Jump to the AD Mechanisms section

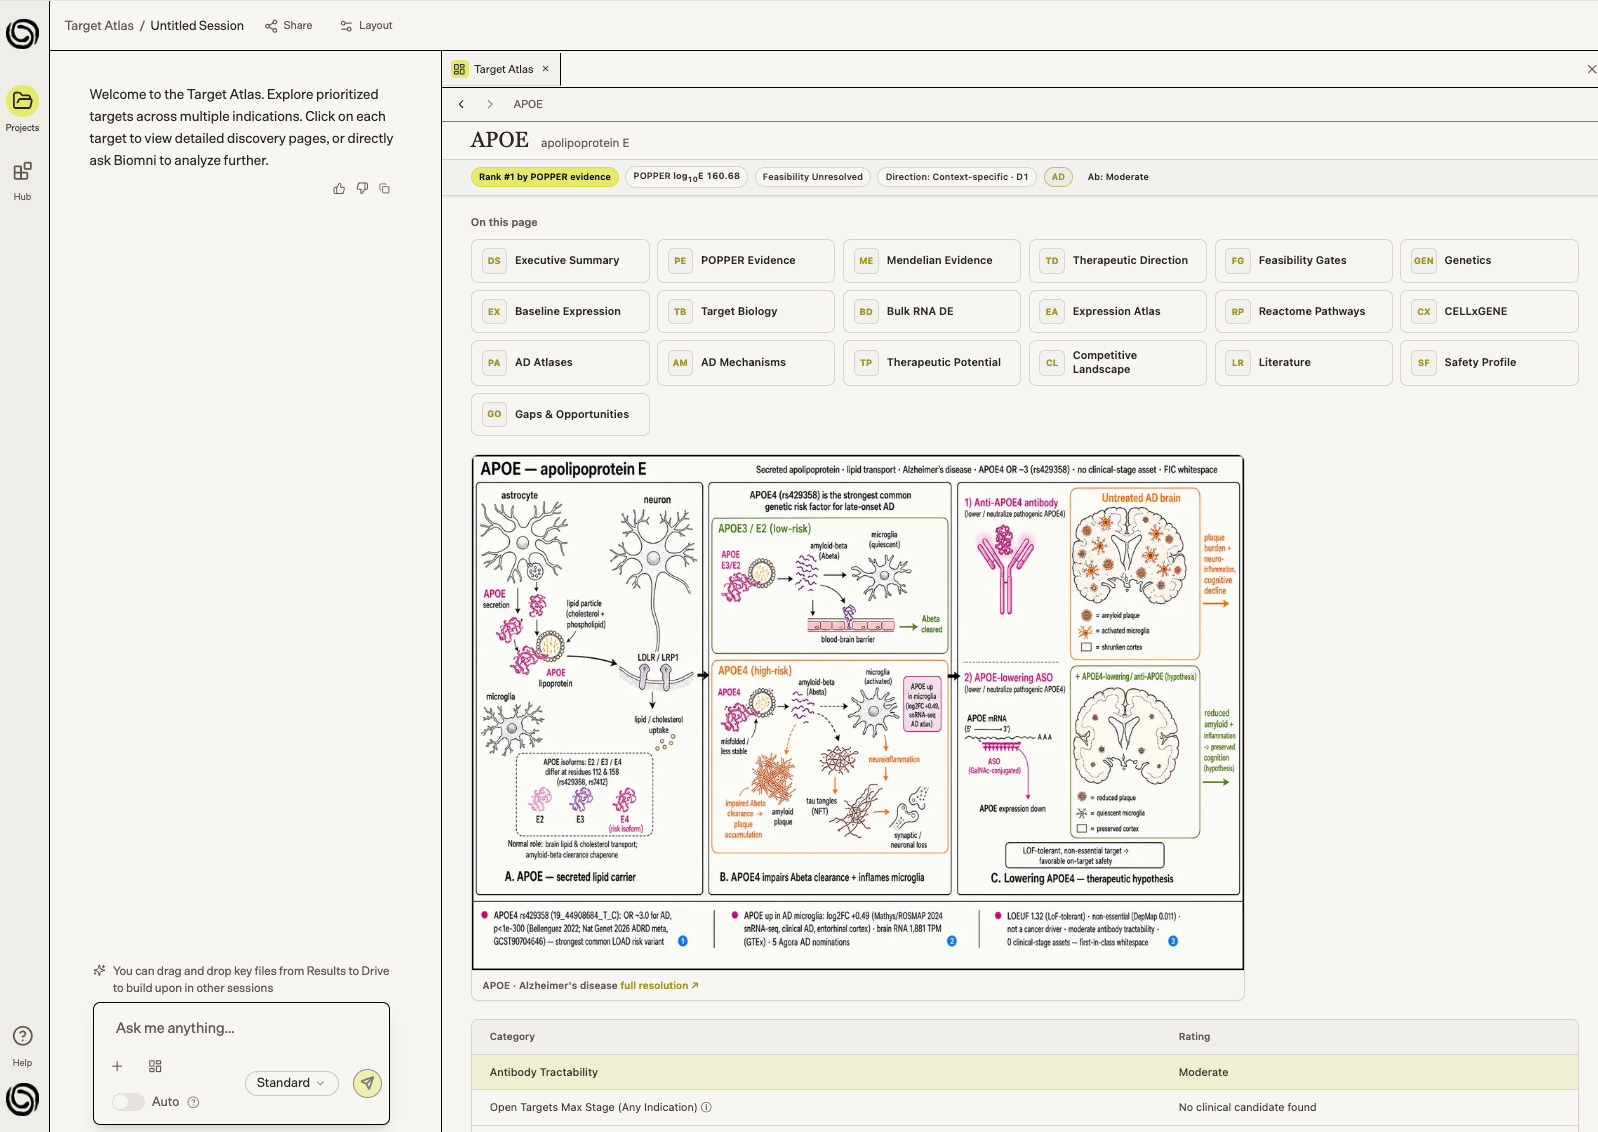coord(746,363)
